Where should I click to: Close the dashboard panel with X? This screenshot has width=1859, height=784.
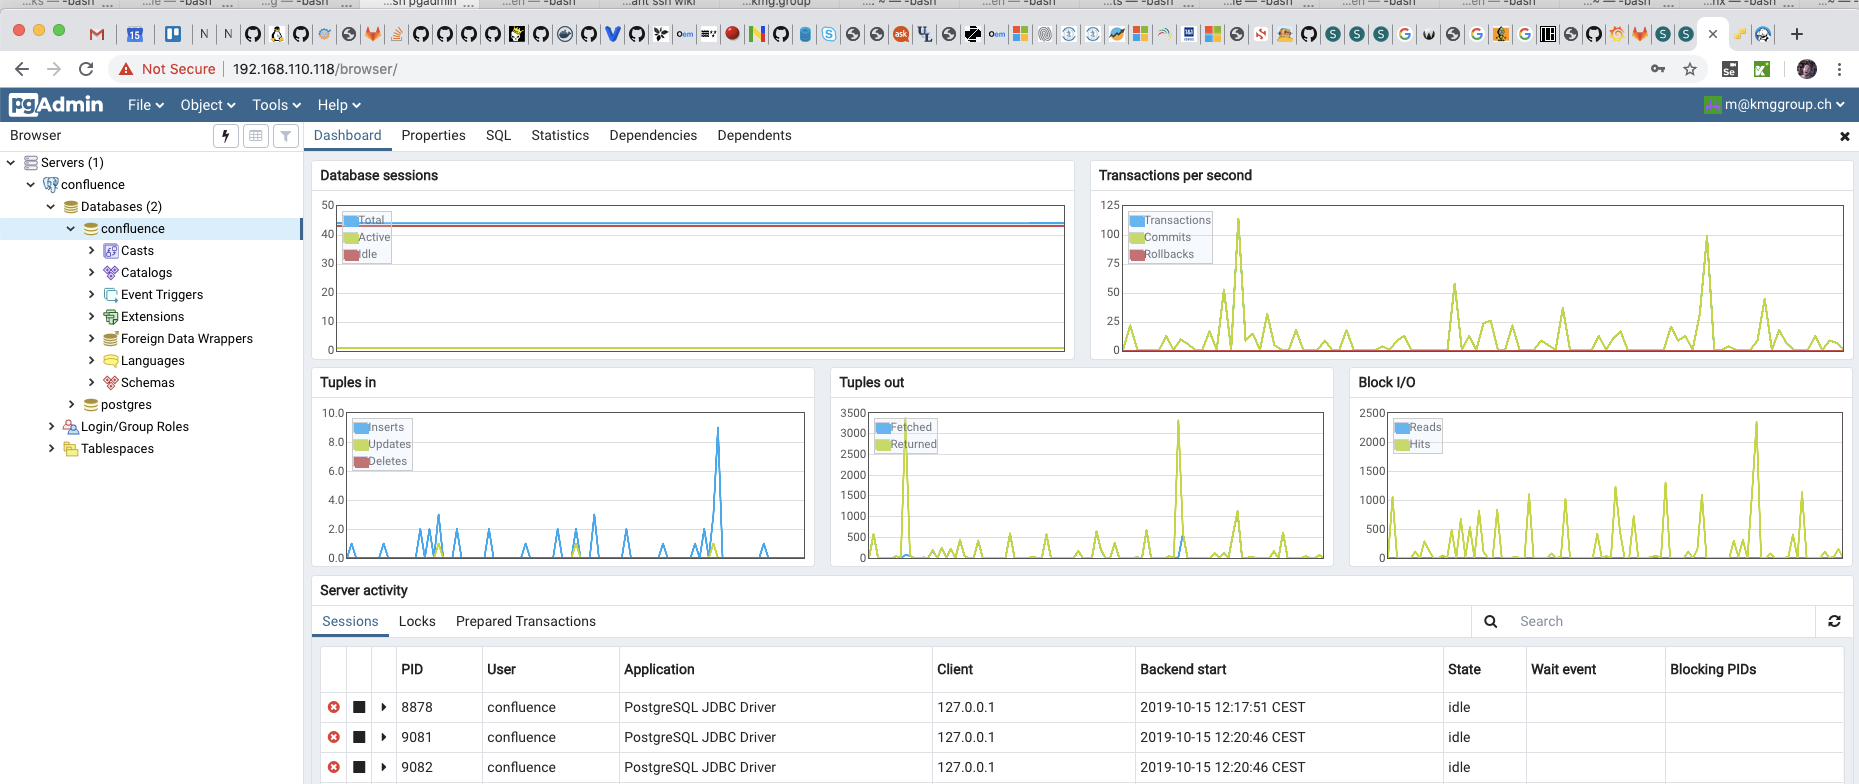1844,136
